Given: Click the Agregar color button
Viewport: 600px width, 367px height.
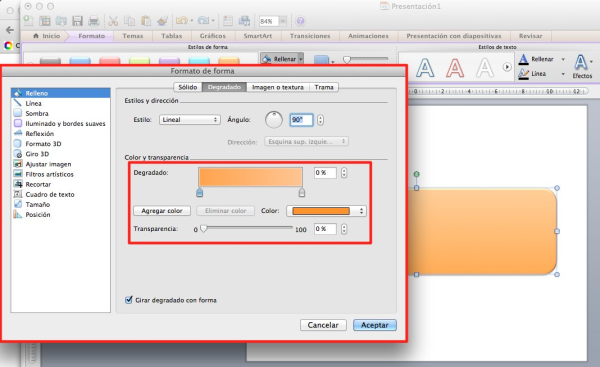Looking at the screenshot, I should click(x=162, y=211).
